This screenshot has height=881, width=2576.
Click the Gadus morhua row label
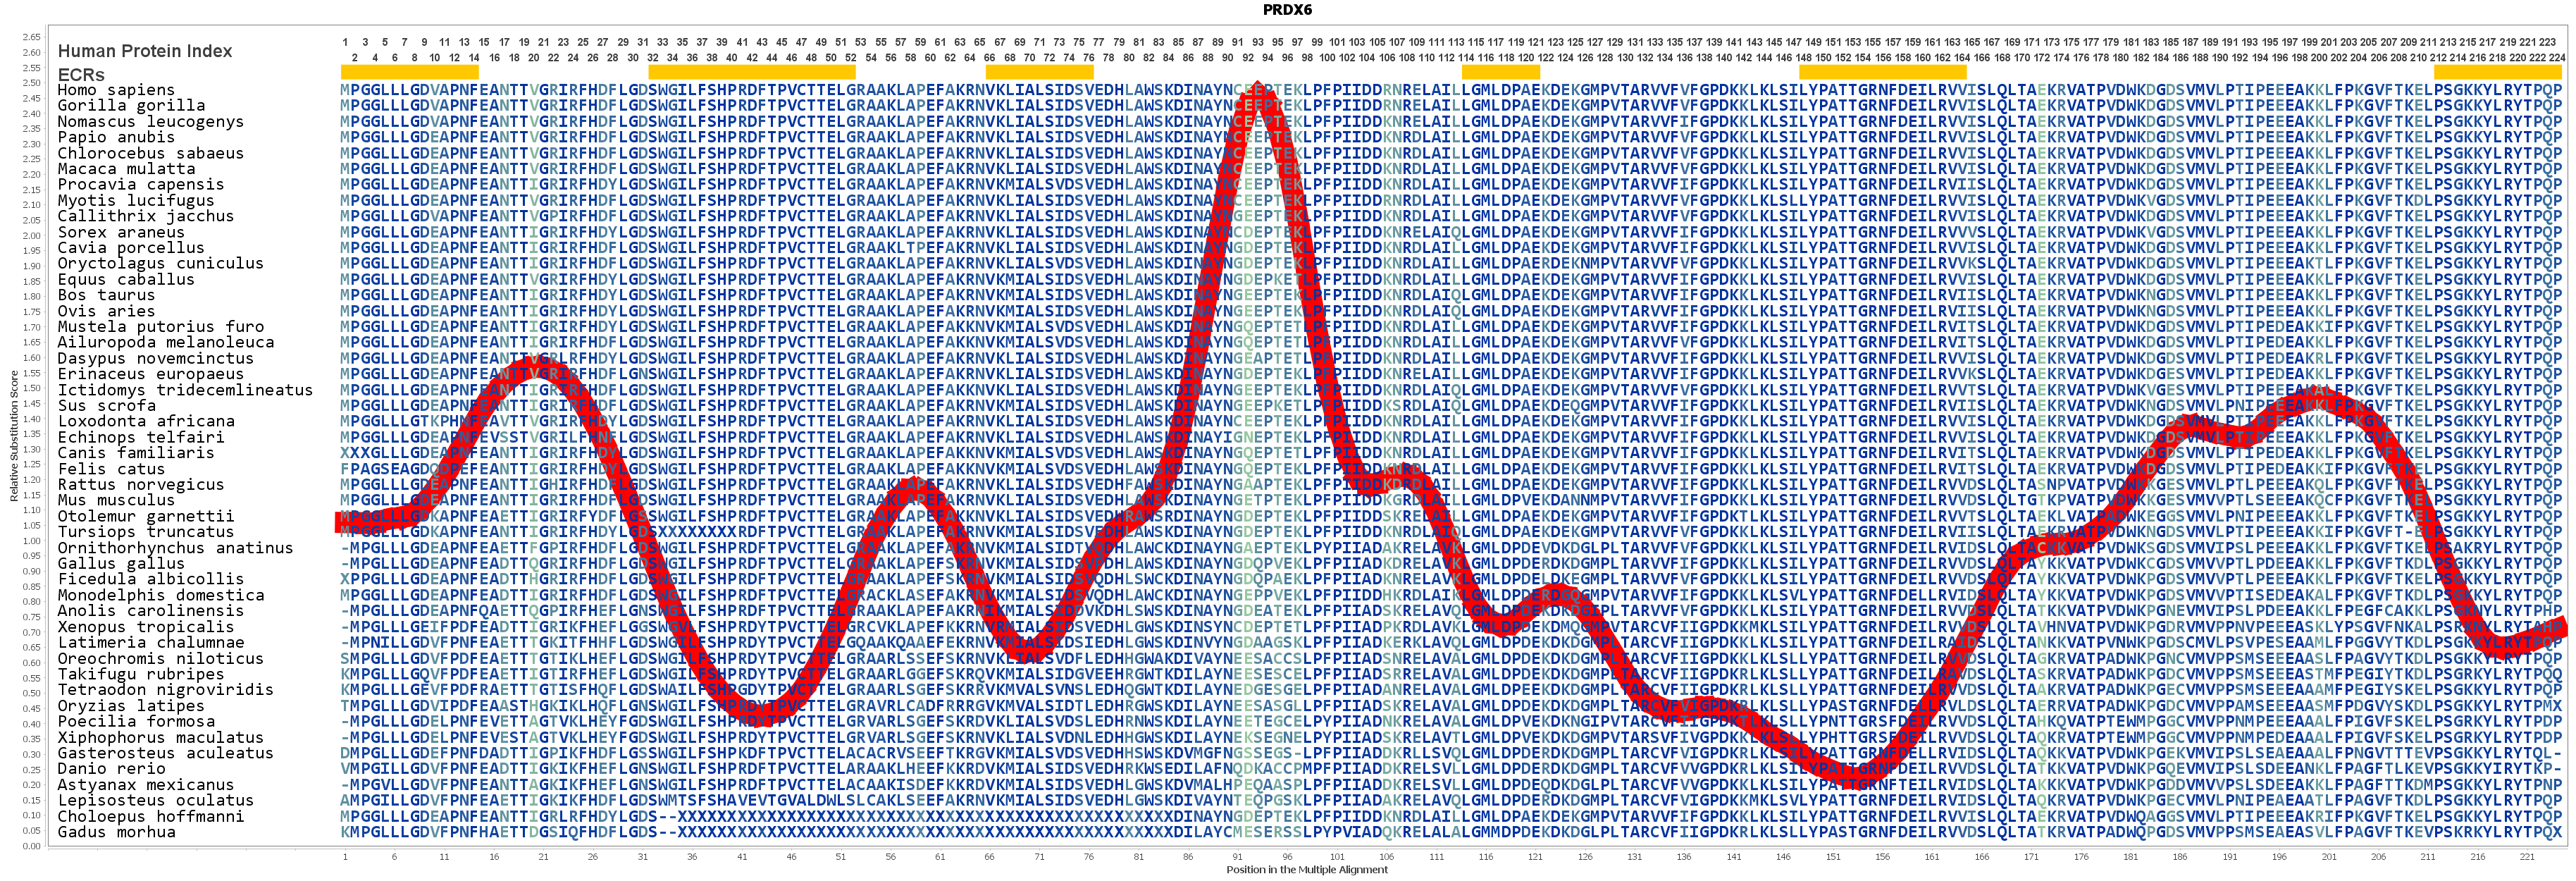pyautogui.click(x=116, y=832)
